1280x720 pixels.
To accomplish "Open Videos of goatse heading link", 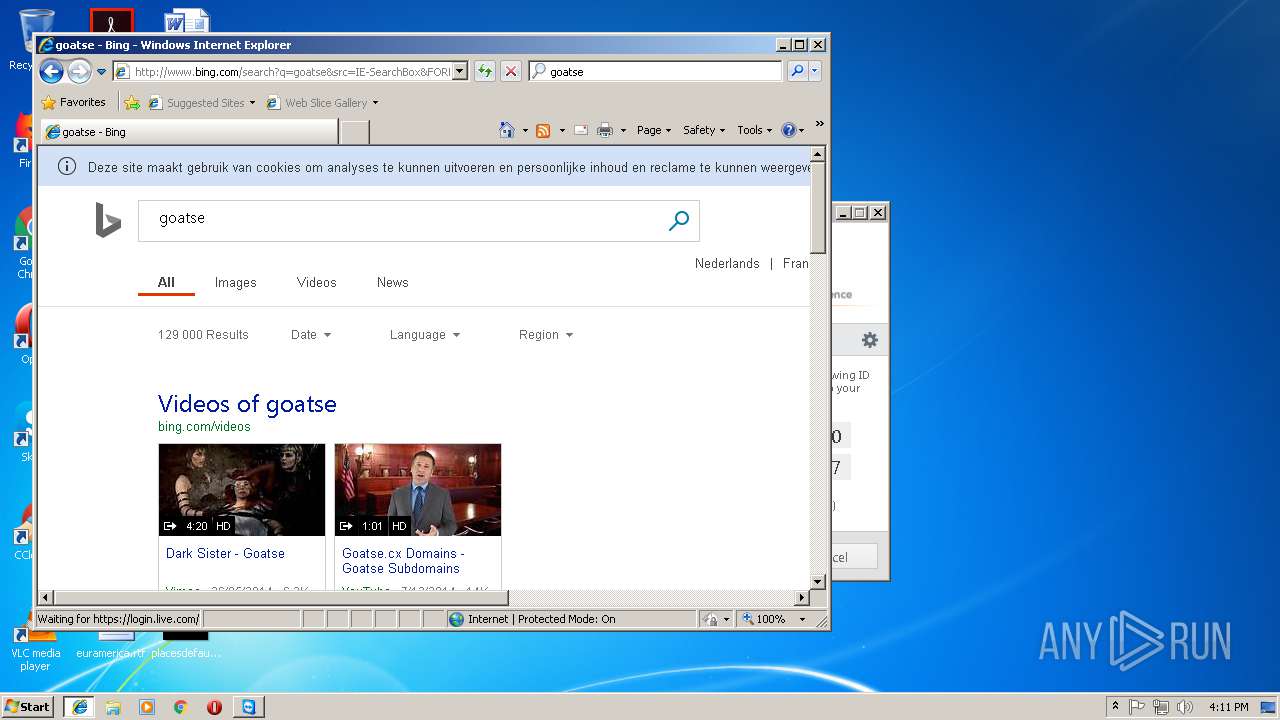I will tap(247, 404).
